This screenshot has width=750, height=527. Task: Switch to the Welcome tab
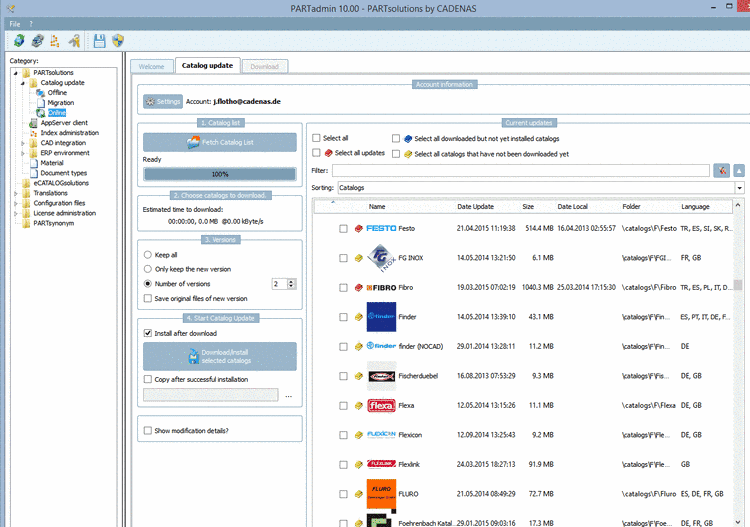(152, 66)
